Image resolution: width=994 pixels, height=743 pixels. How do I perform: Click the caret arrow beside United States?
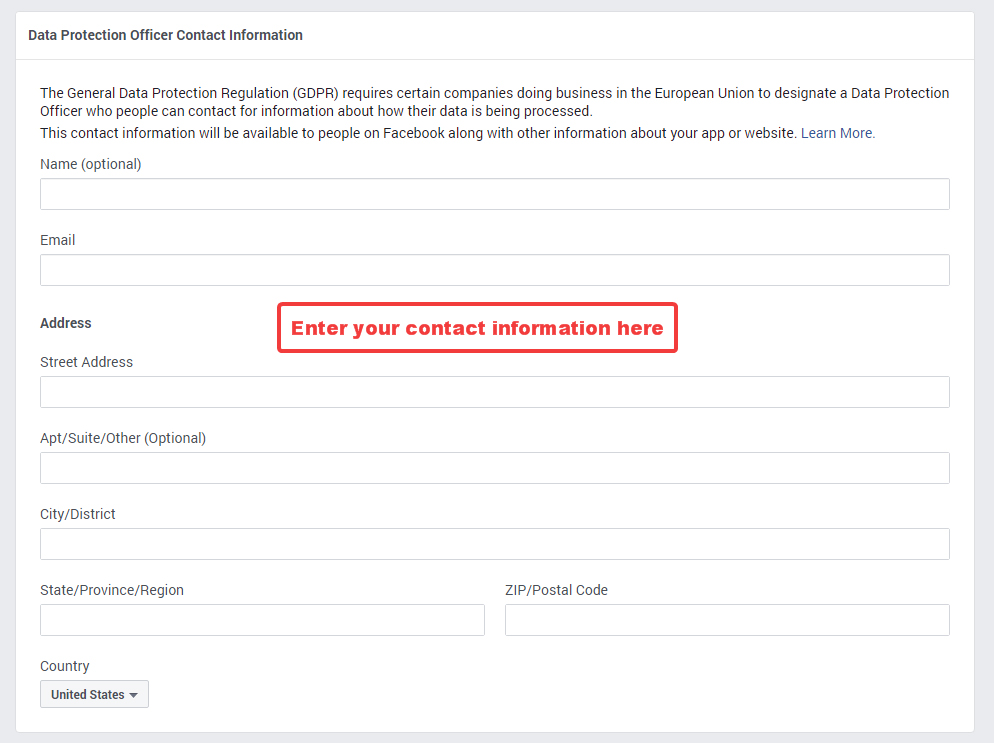133,695
